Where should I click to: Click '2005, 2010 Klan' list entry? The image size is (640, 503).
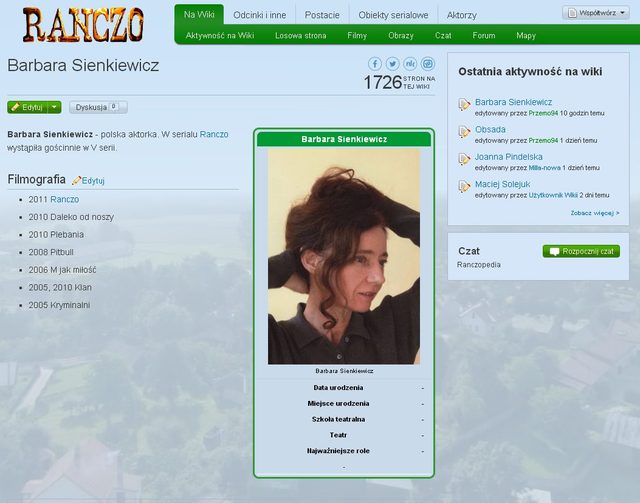(x=60, y=287)
